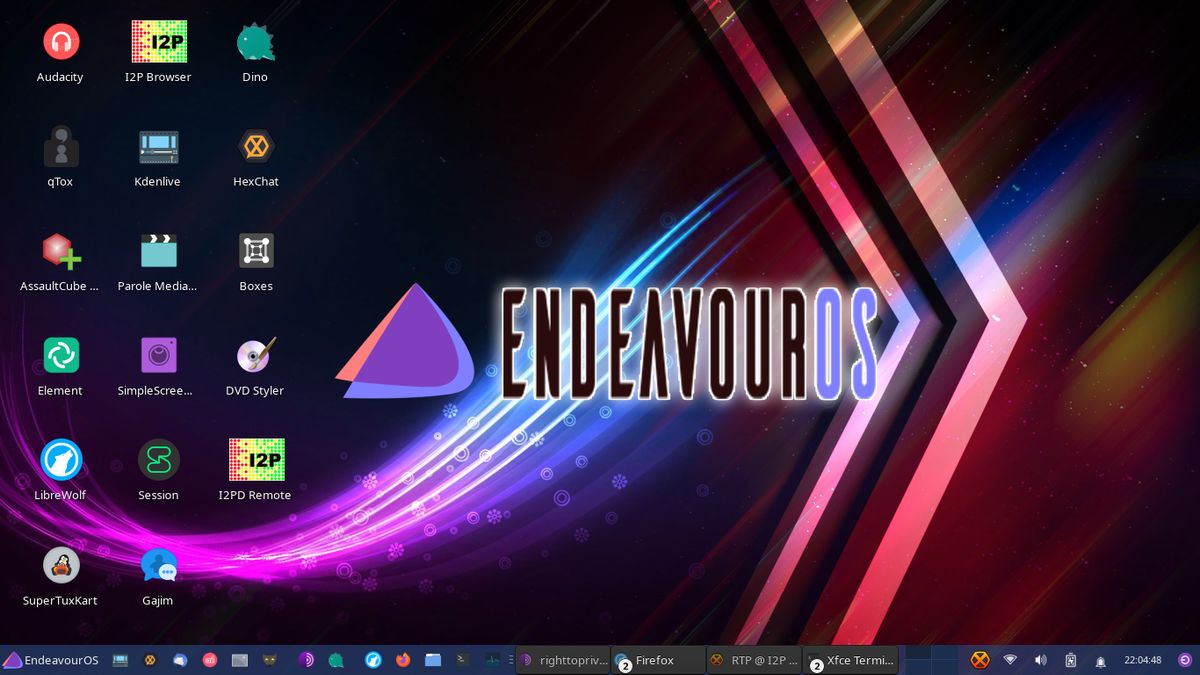Launch SuperTuxKart racing game
Viewport: 1200px width, 675px height.
coord(60,566)
